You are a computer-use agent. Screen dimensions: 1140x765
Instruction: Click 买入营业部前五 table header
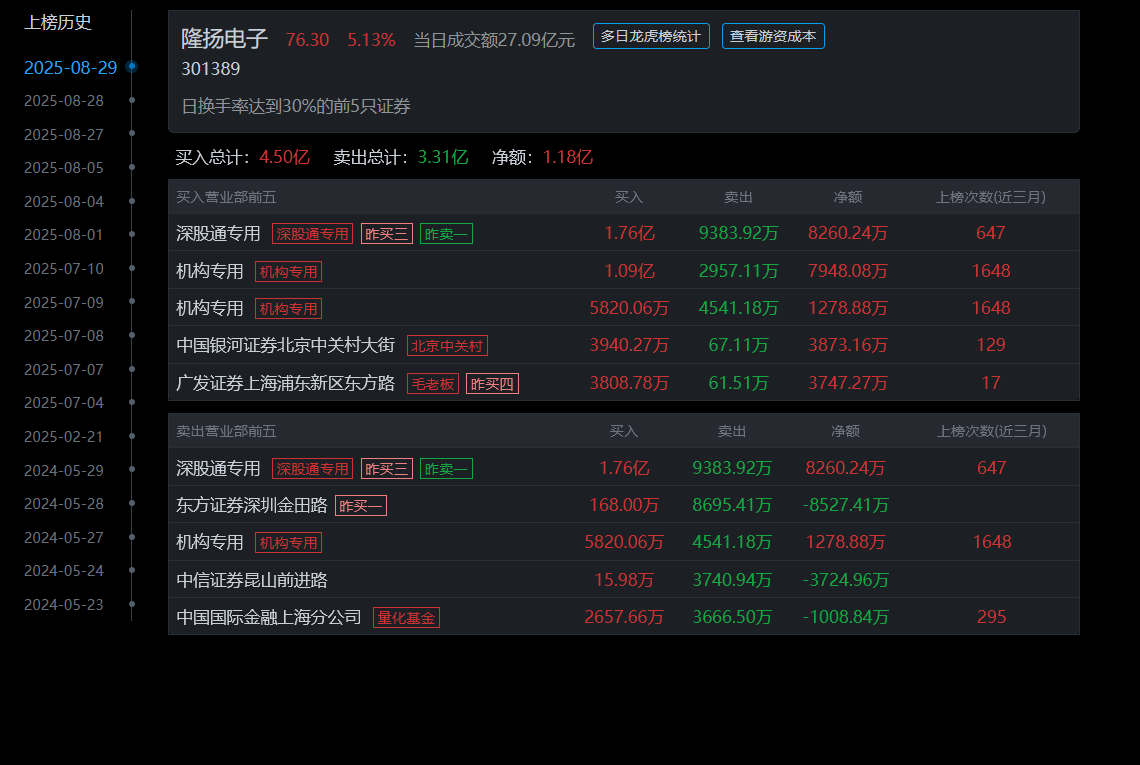pos(226,197)
